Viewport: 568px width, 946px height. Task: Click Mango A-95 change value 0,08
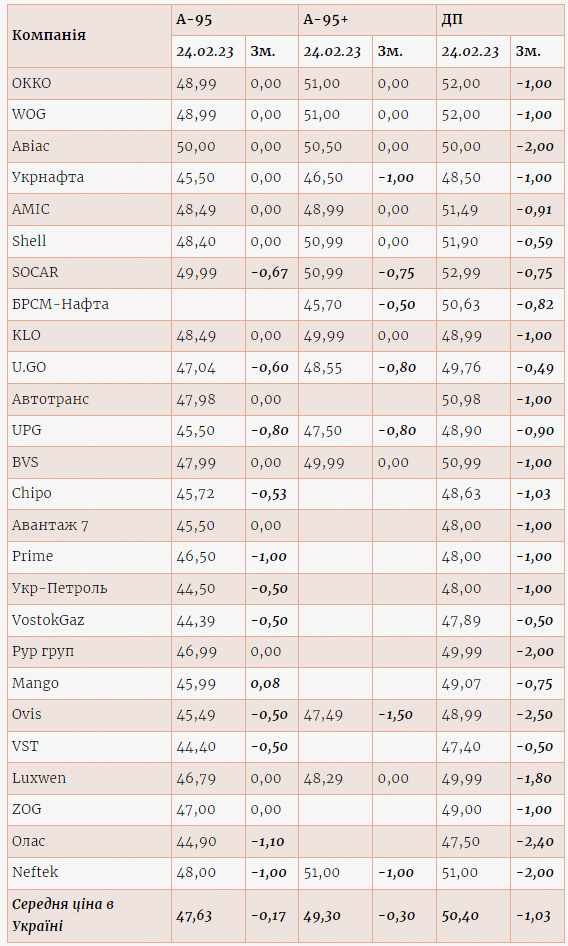[x=266, y=684]
